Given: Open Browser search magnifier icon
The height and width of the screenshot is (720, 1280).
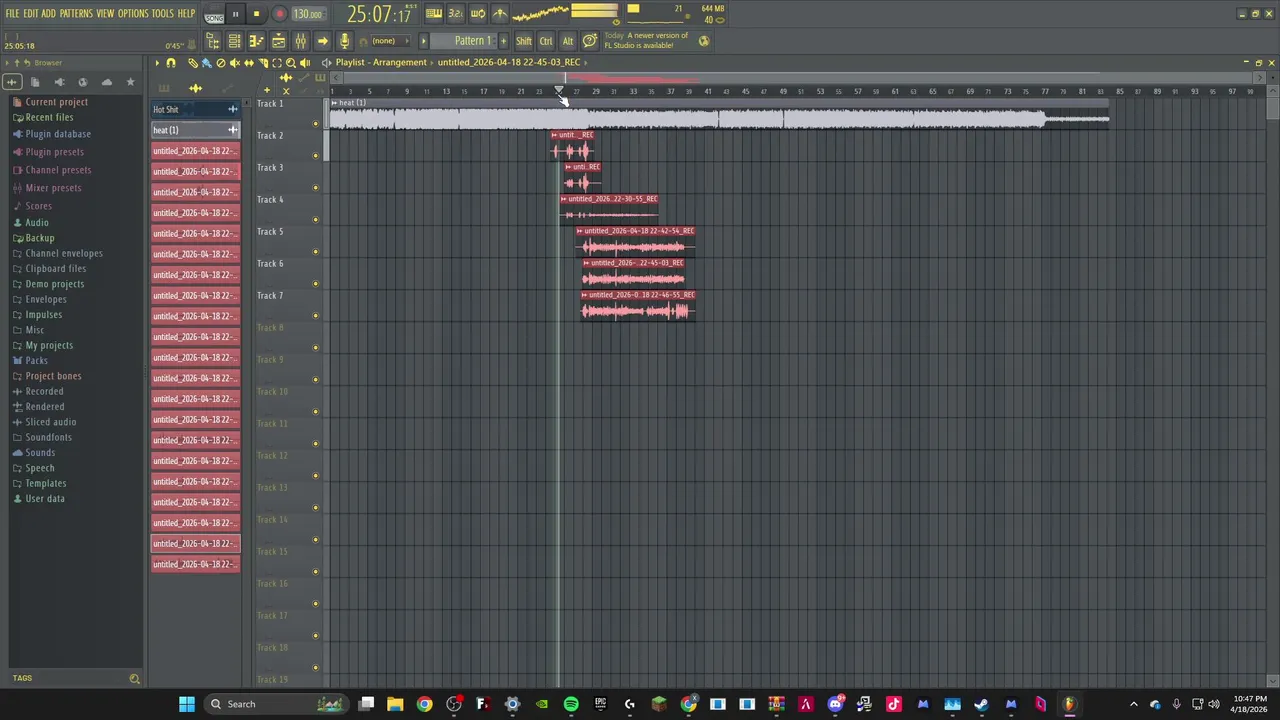Looking at the screenshot, I should [x=134, y=679].
